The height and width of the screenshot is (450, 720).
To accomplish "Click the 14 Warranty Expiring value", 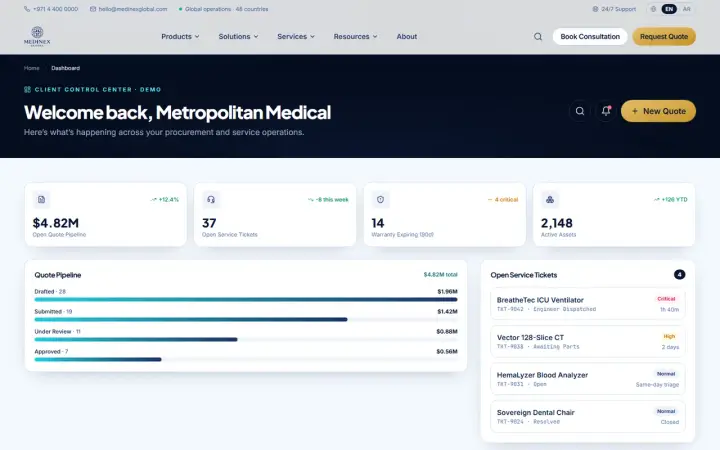I will (x=378, y=223).
